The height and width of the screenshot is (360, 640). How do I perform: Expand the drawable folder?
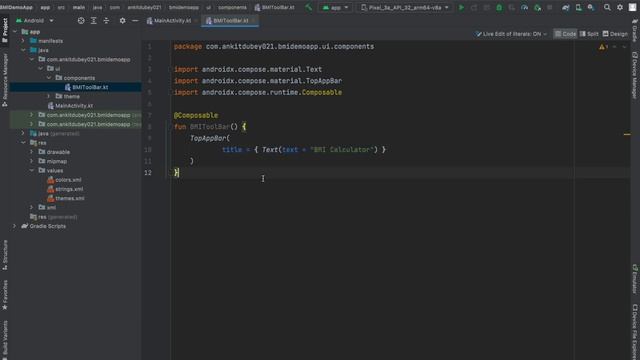32,152
